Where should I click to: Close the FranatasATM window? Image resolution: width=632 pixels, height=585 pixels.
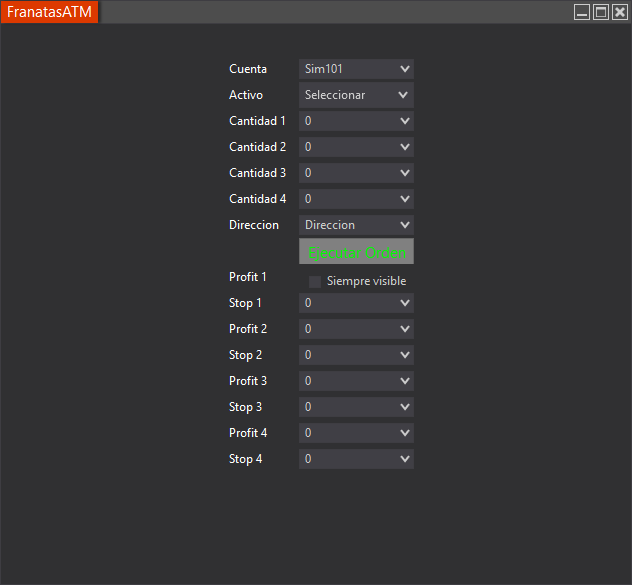(620, 12)
